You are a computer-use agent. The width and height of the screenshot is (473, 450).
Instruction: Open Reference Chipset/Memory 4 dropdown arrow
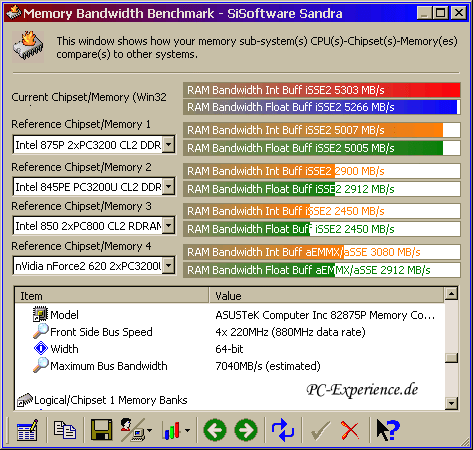[169, 265]
